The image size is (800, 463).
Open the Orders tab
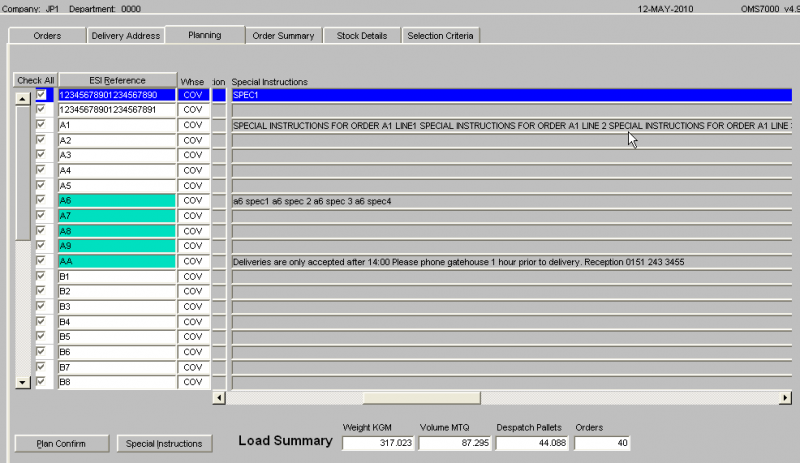47,36
